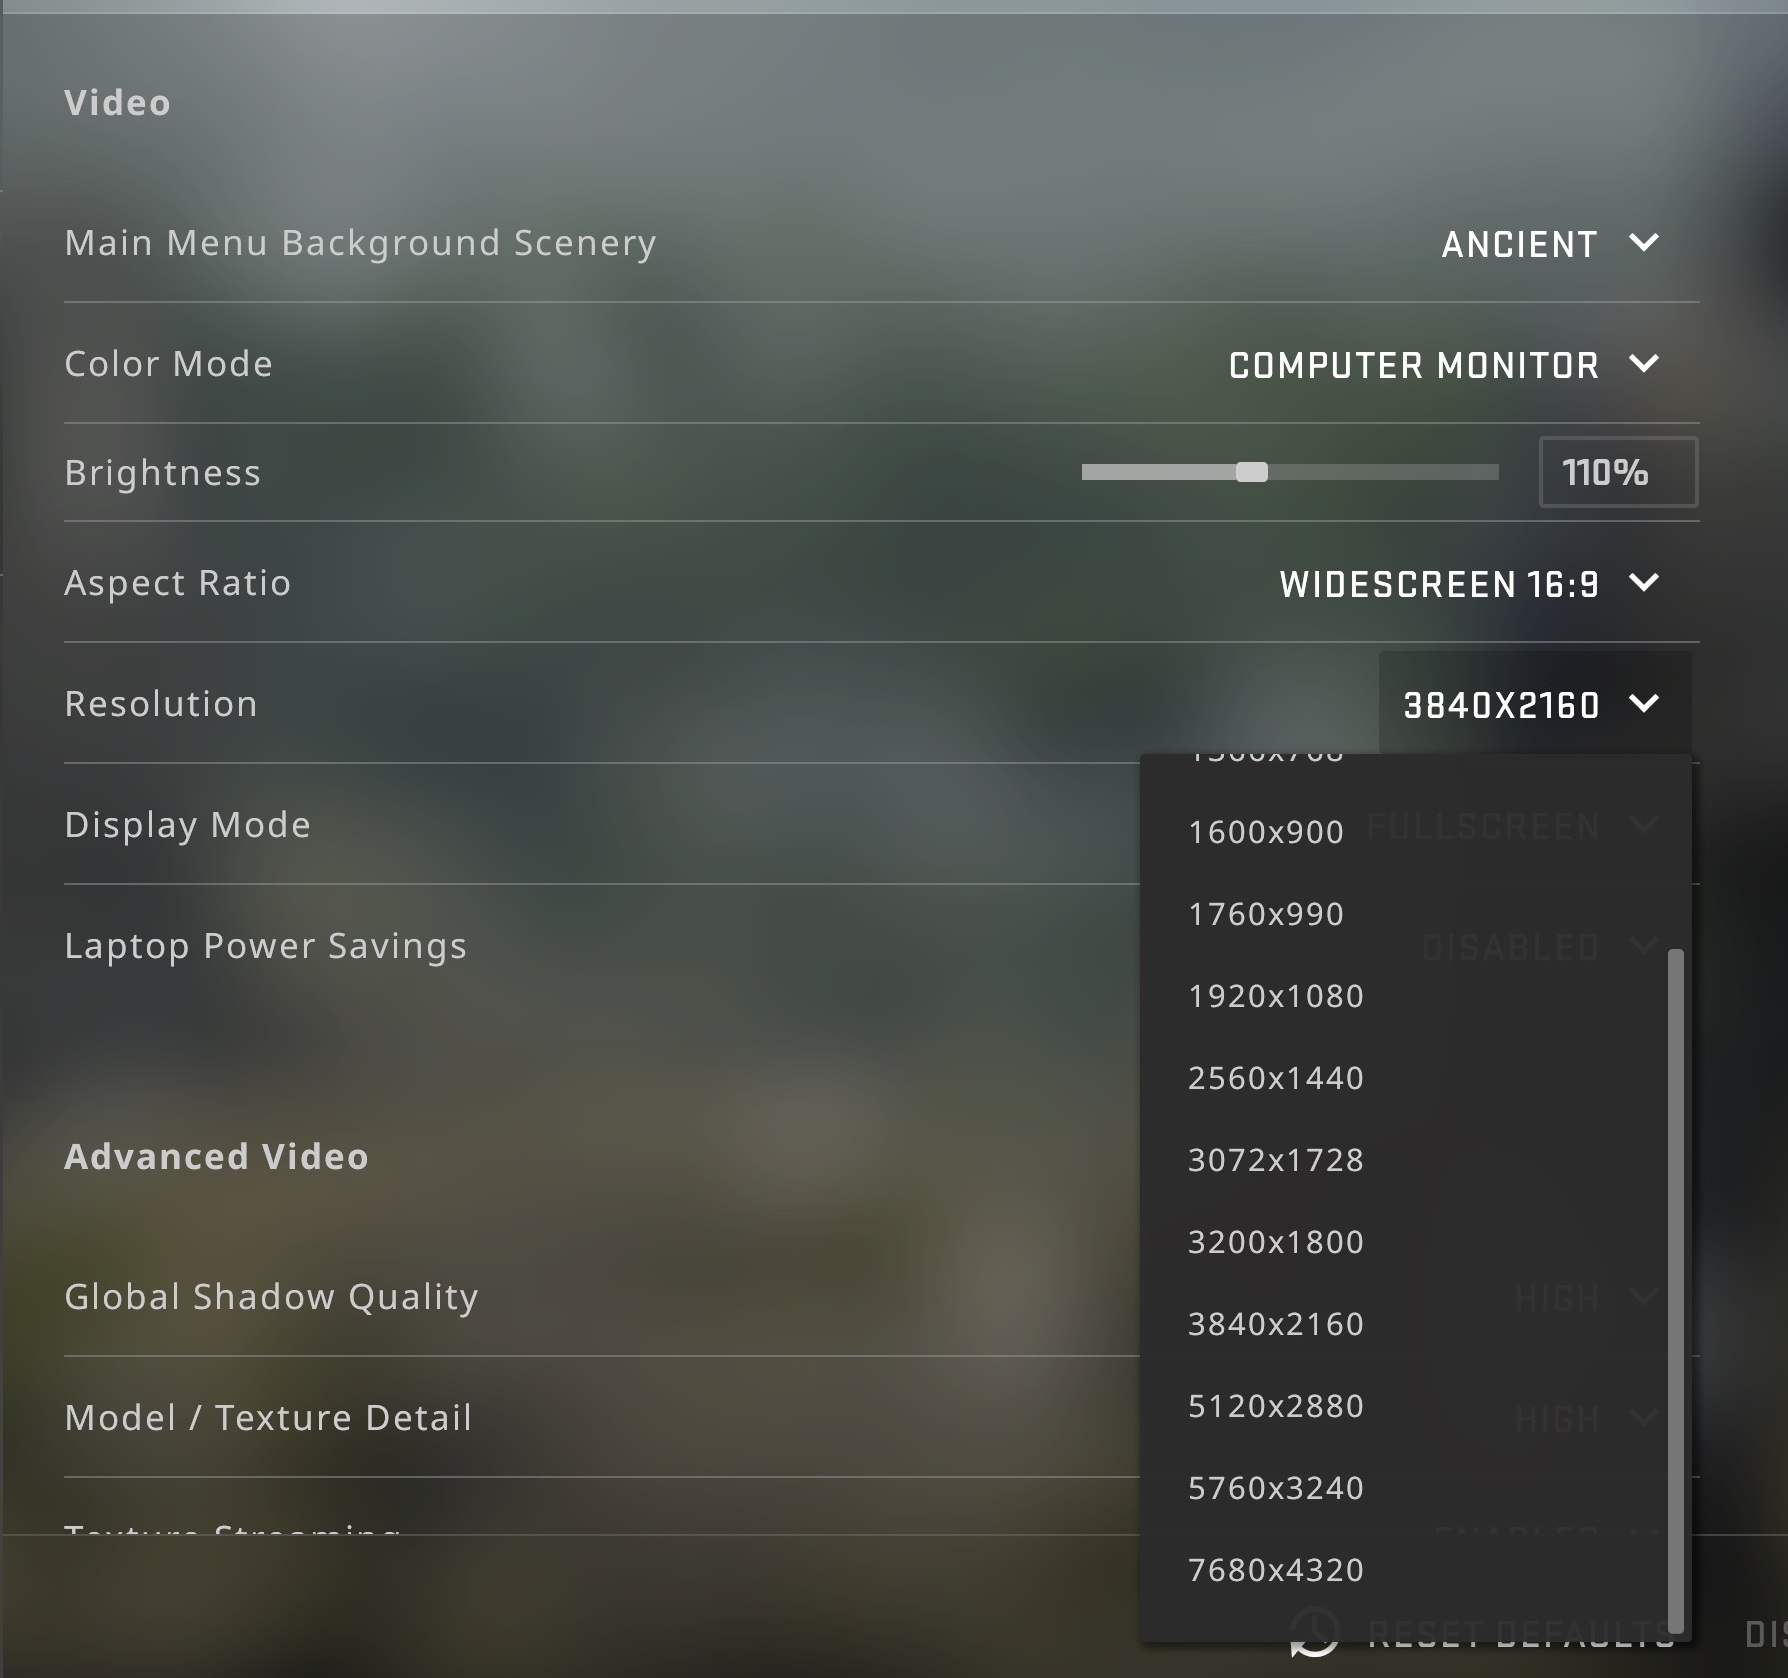
Task: Collapse the Resolution dropdown showing 3840X2160
Action: (1535, 705)
